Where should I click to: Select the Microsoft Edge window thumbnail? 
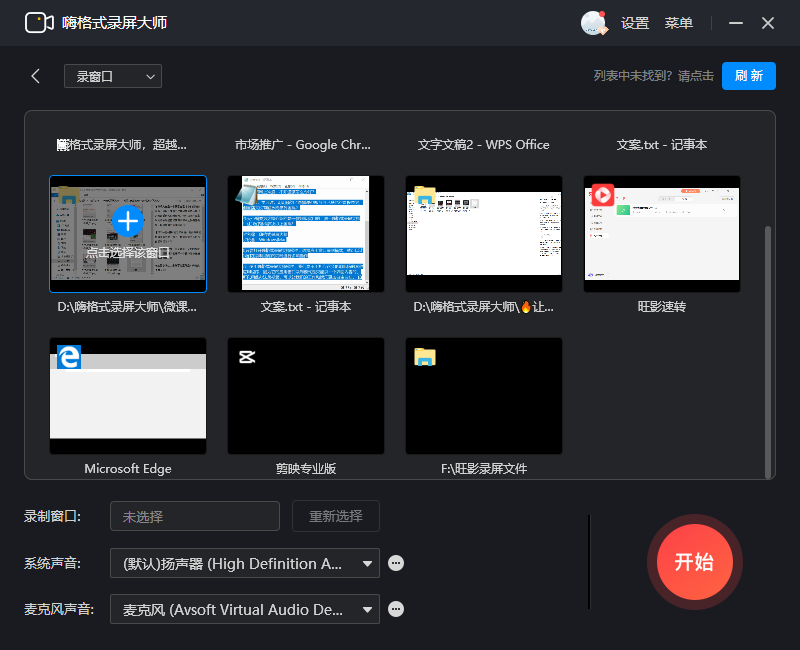(x=128, y=395)
